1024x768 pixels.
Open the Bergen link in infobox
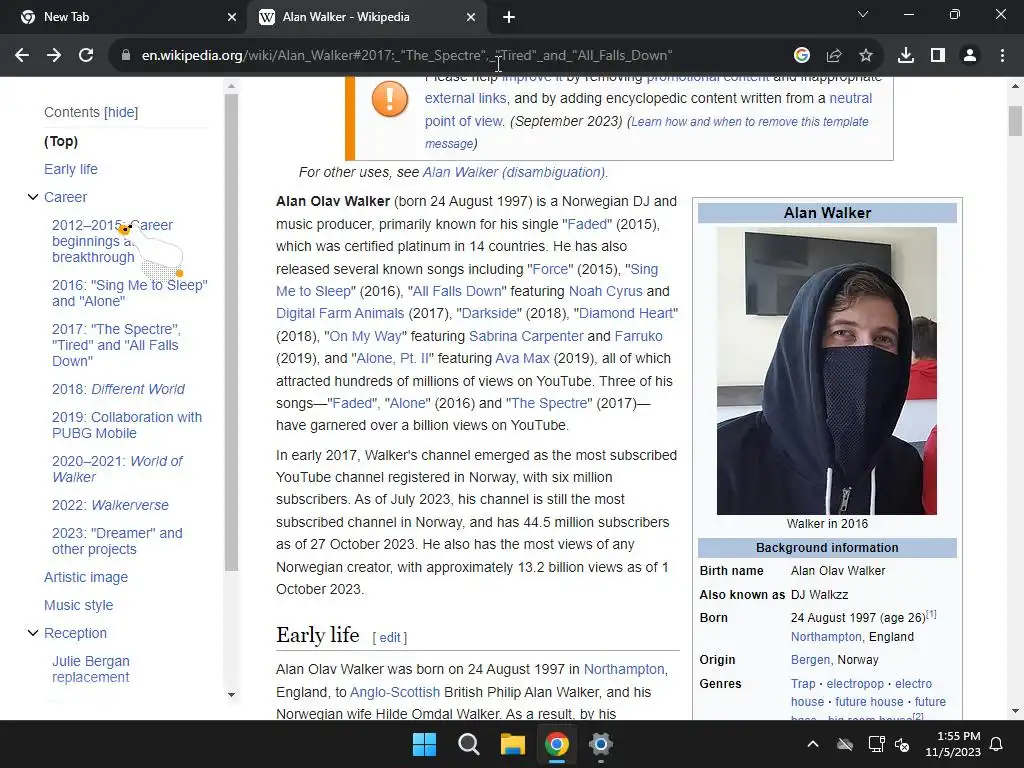click(810, 660)
